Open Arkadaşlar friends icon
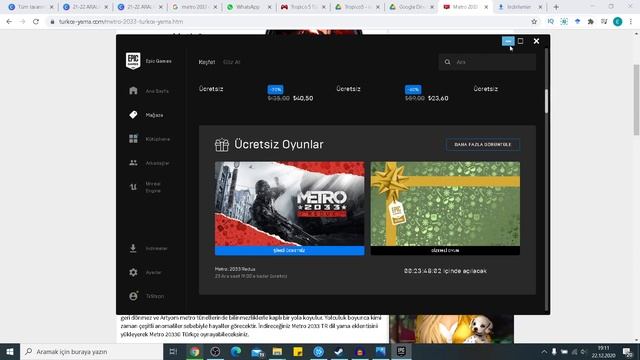640x360 pixels. click(133, 163)
